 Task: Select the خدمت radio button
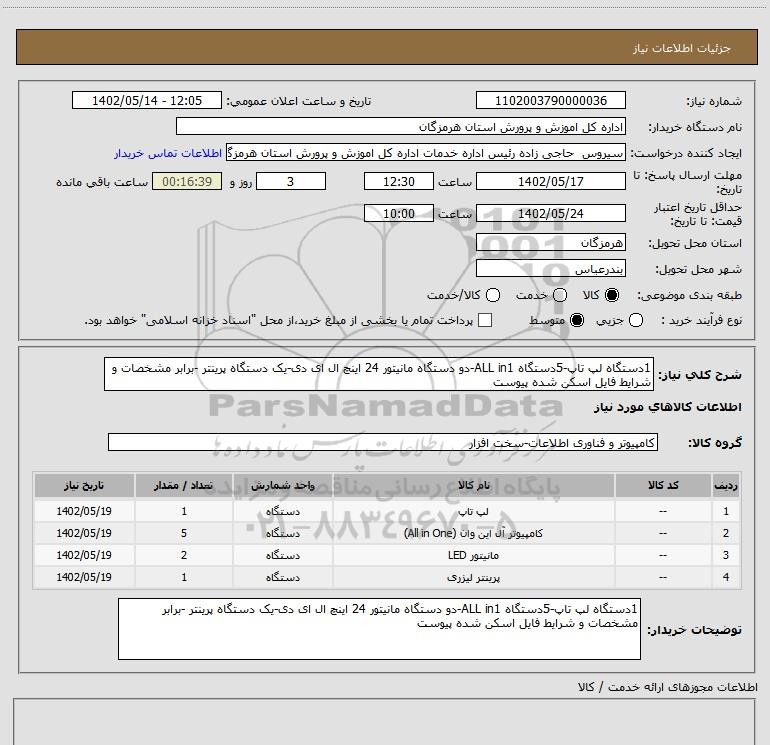(560, 295)
